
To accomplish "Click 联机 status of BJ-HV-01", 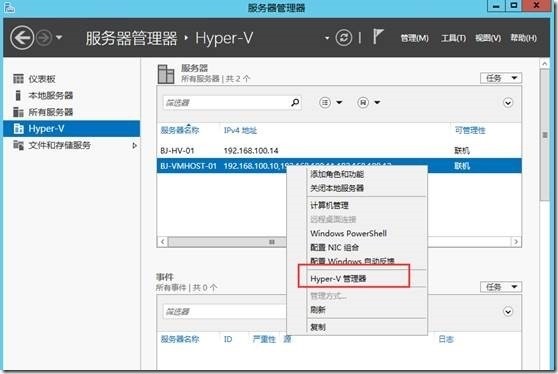I will [x=462, y=151].
